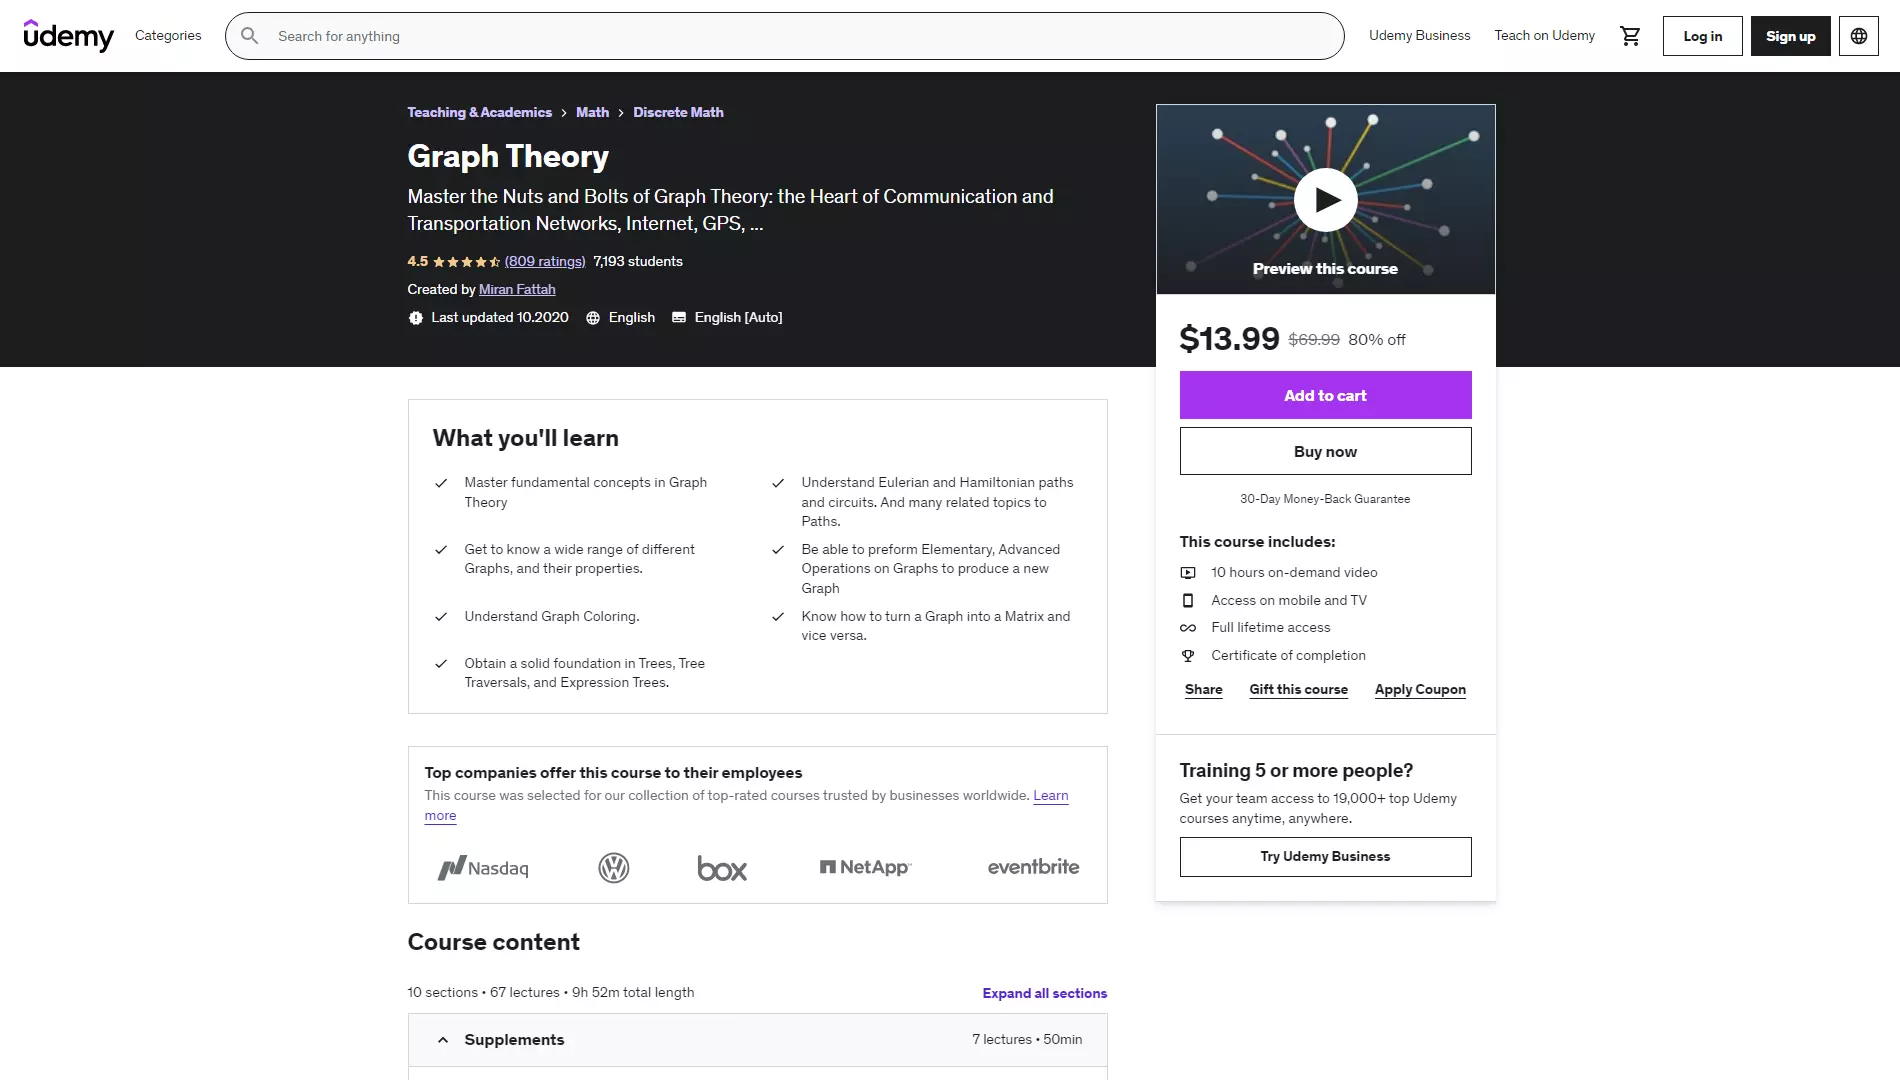Focus the Search for anything field
Screen dimensions: 1900x1080
pyautogui.click(x=784, y=36)
